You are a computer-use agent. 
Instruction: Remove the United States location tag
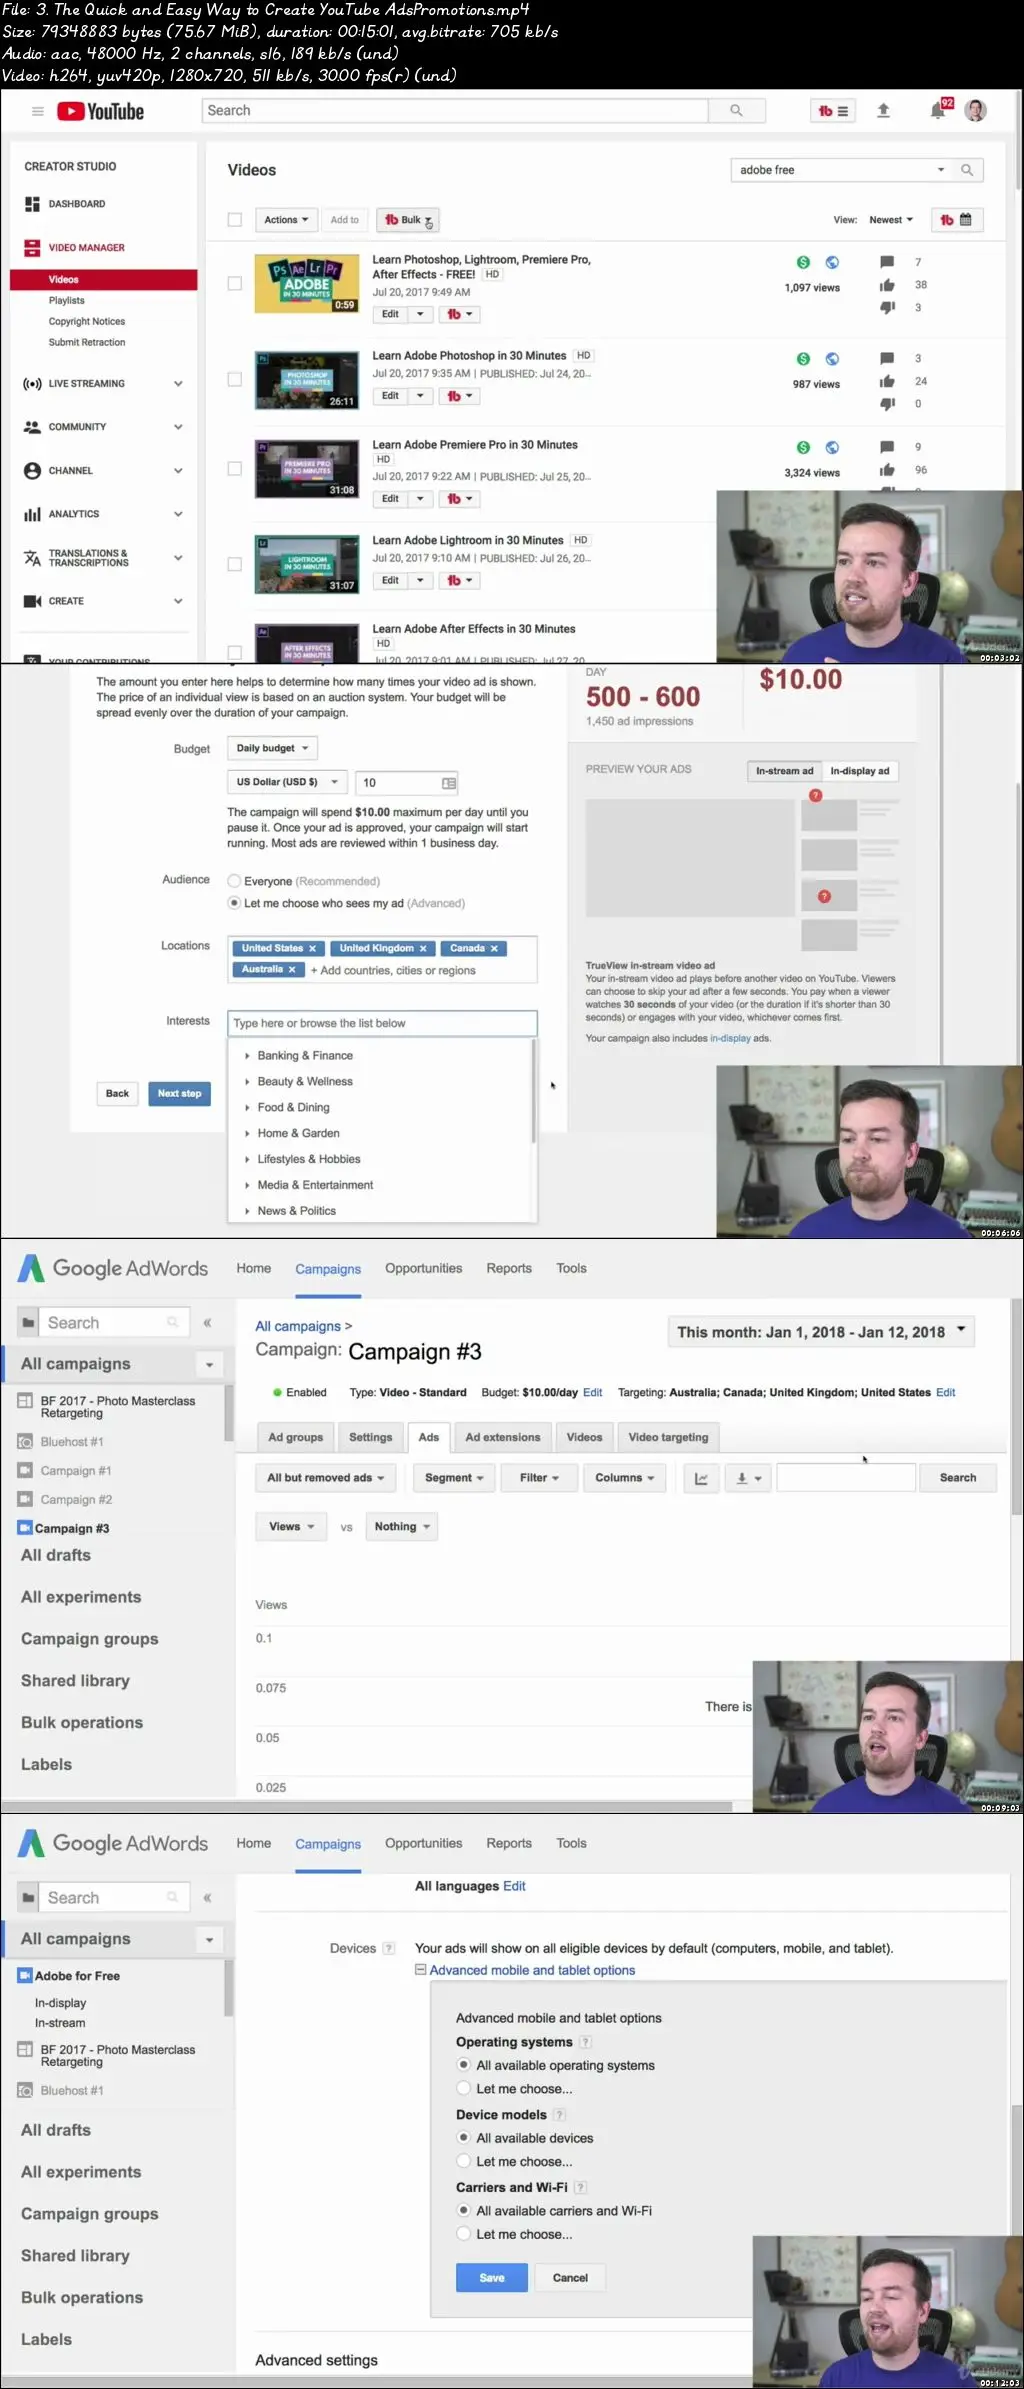[312, 948]
